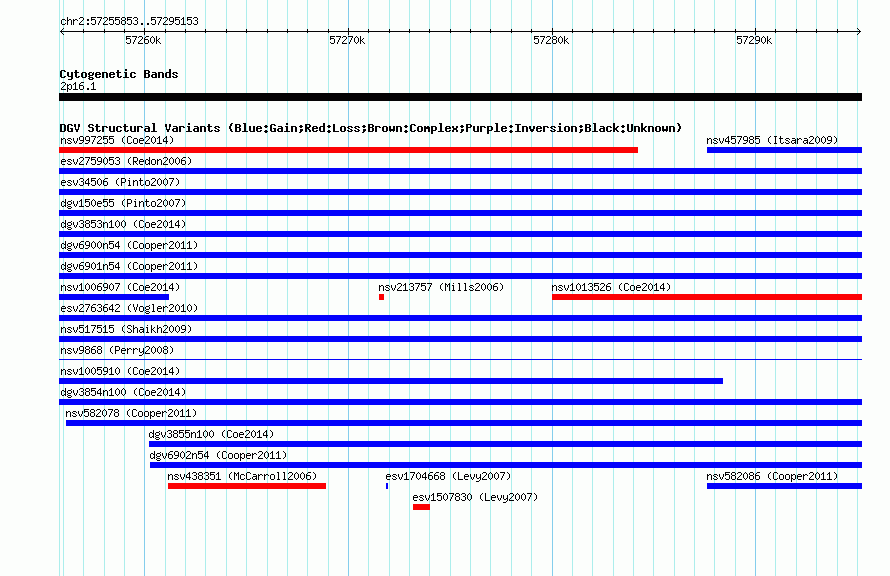
Task: Click the 57270k ruler label
Action: click(x=347, y=40)
